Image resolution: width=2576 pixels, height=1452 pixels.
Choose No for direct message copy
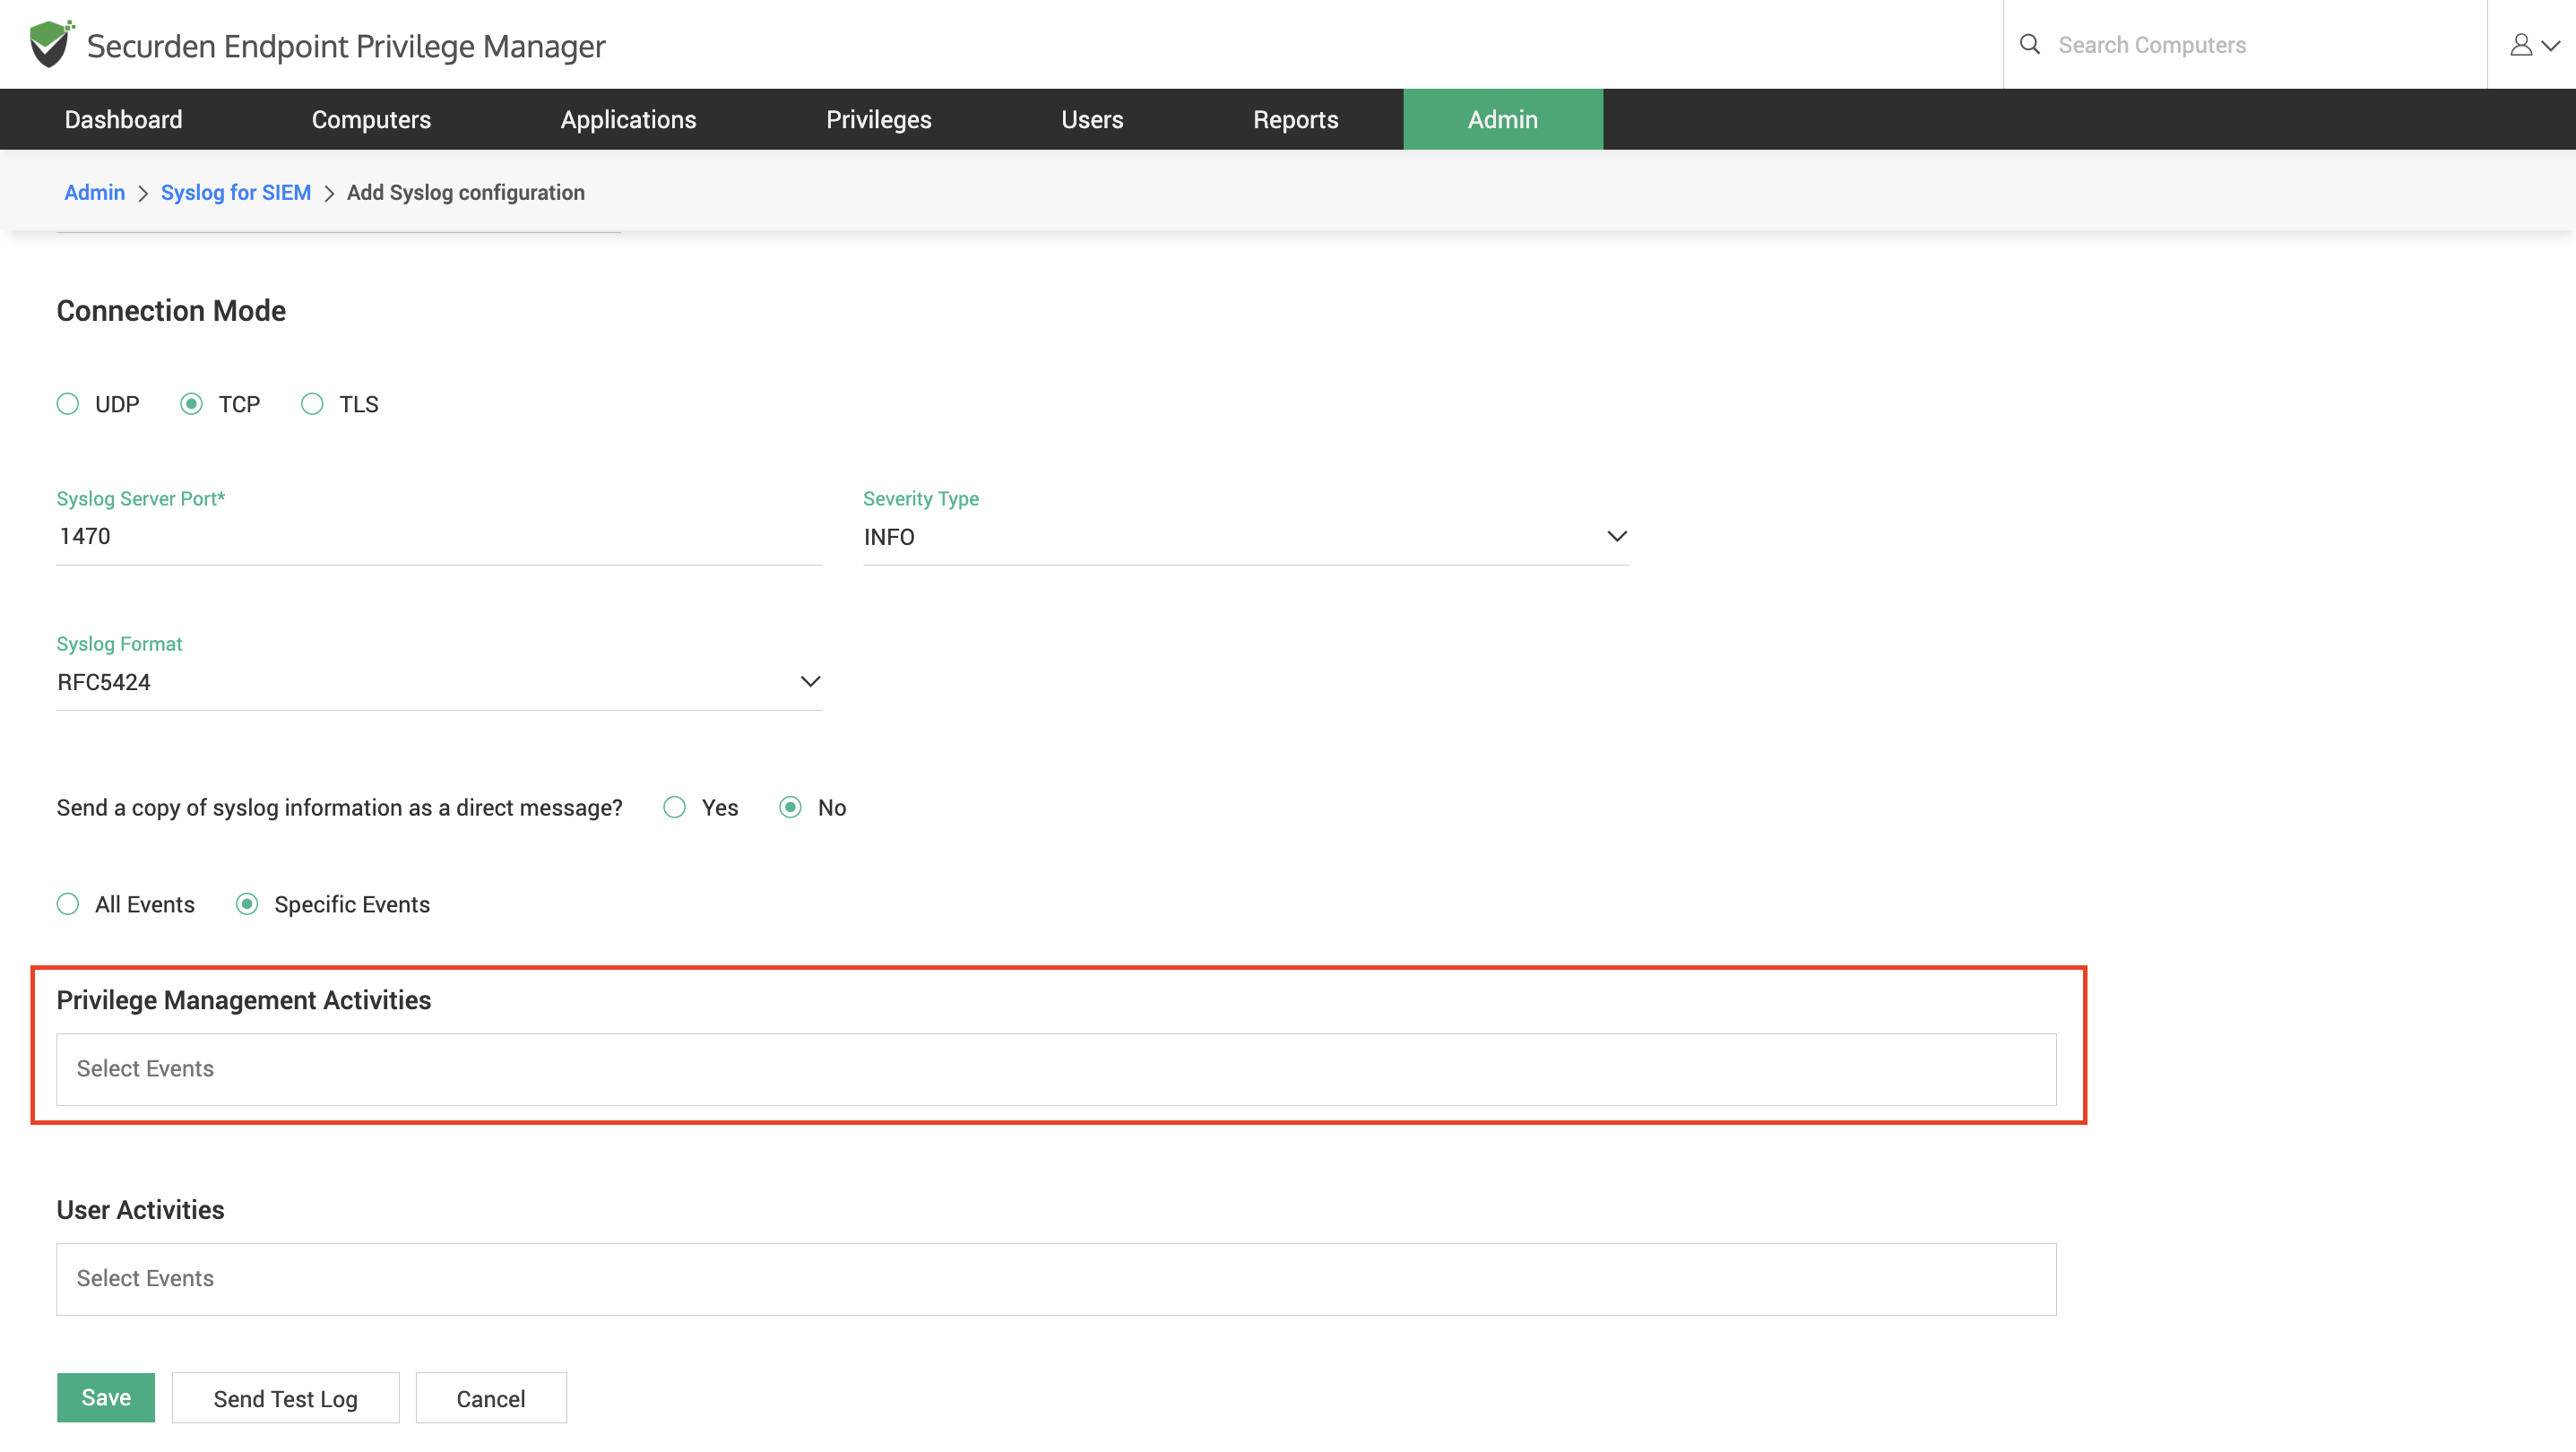[790, 807]
